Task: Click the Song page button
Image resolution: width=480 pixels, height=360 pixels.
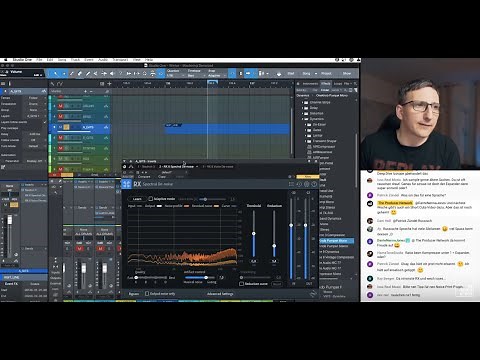Action: tap(306, 73)
